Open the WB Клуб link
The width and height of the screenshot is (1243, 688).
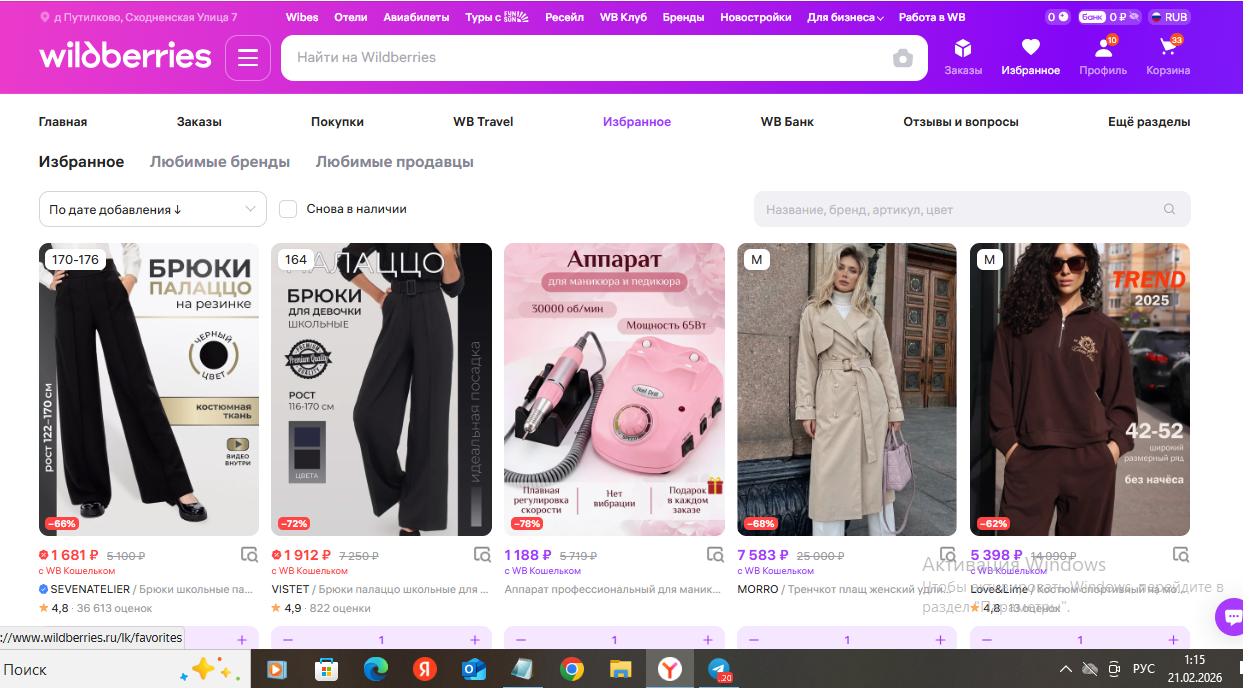pyautogui.click(x=623, y=17)
